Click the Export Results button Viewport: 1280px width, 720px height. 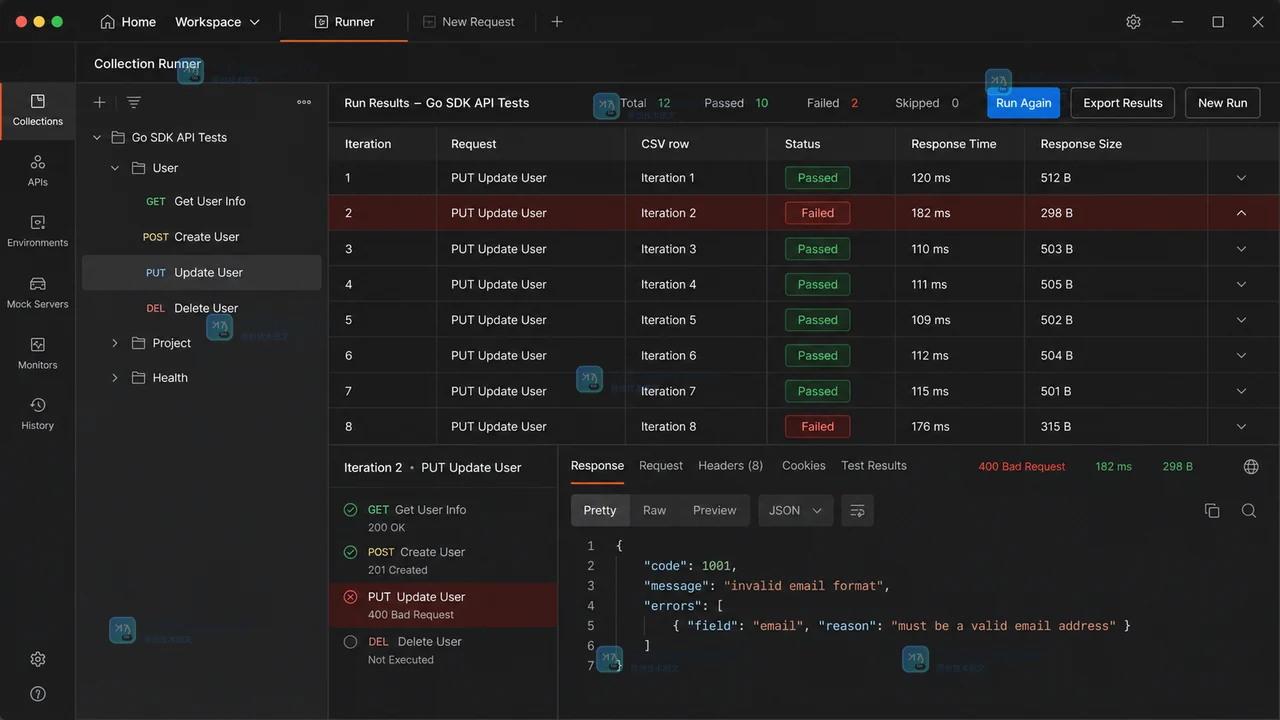(x=1123, y=103)
